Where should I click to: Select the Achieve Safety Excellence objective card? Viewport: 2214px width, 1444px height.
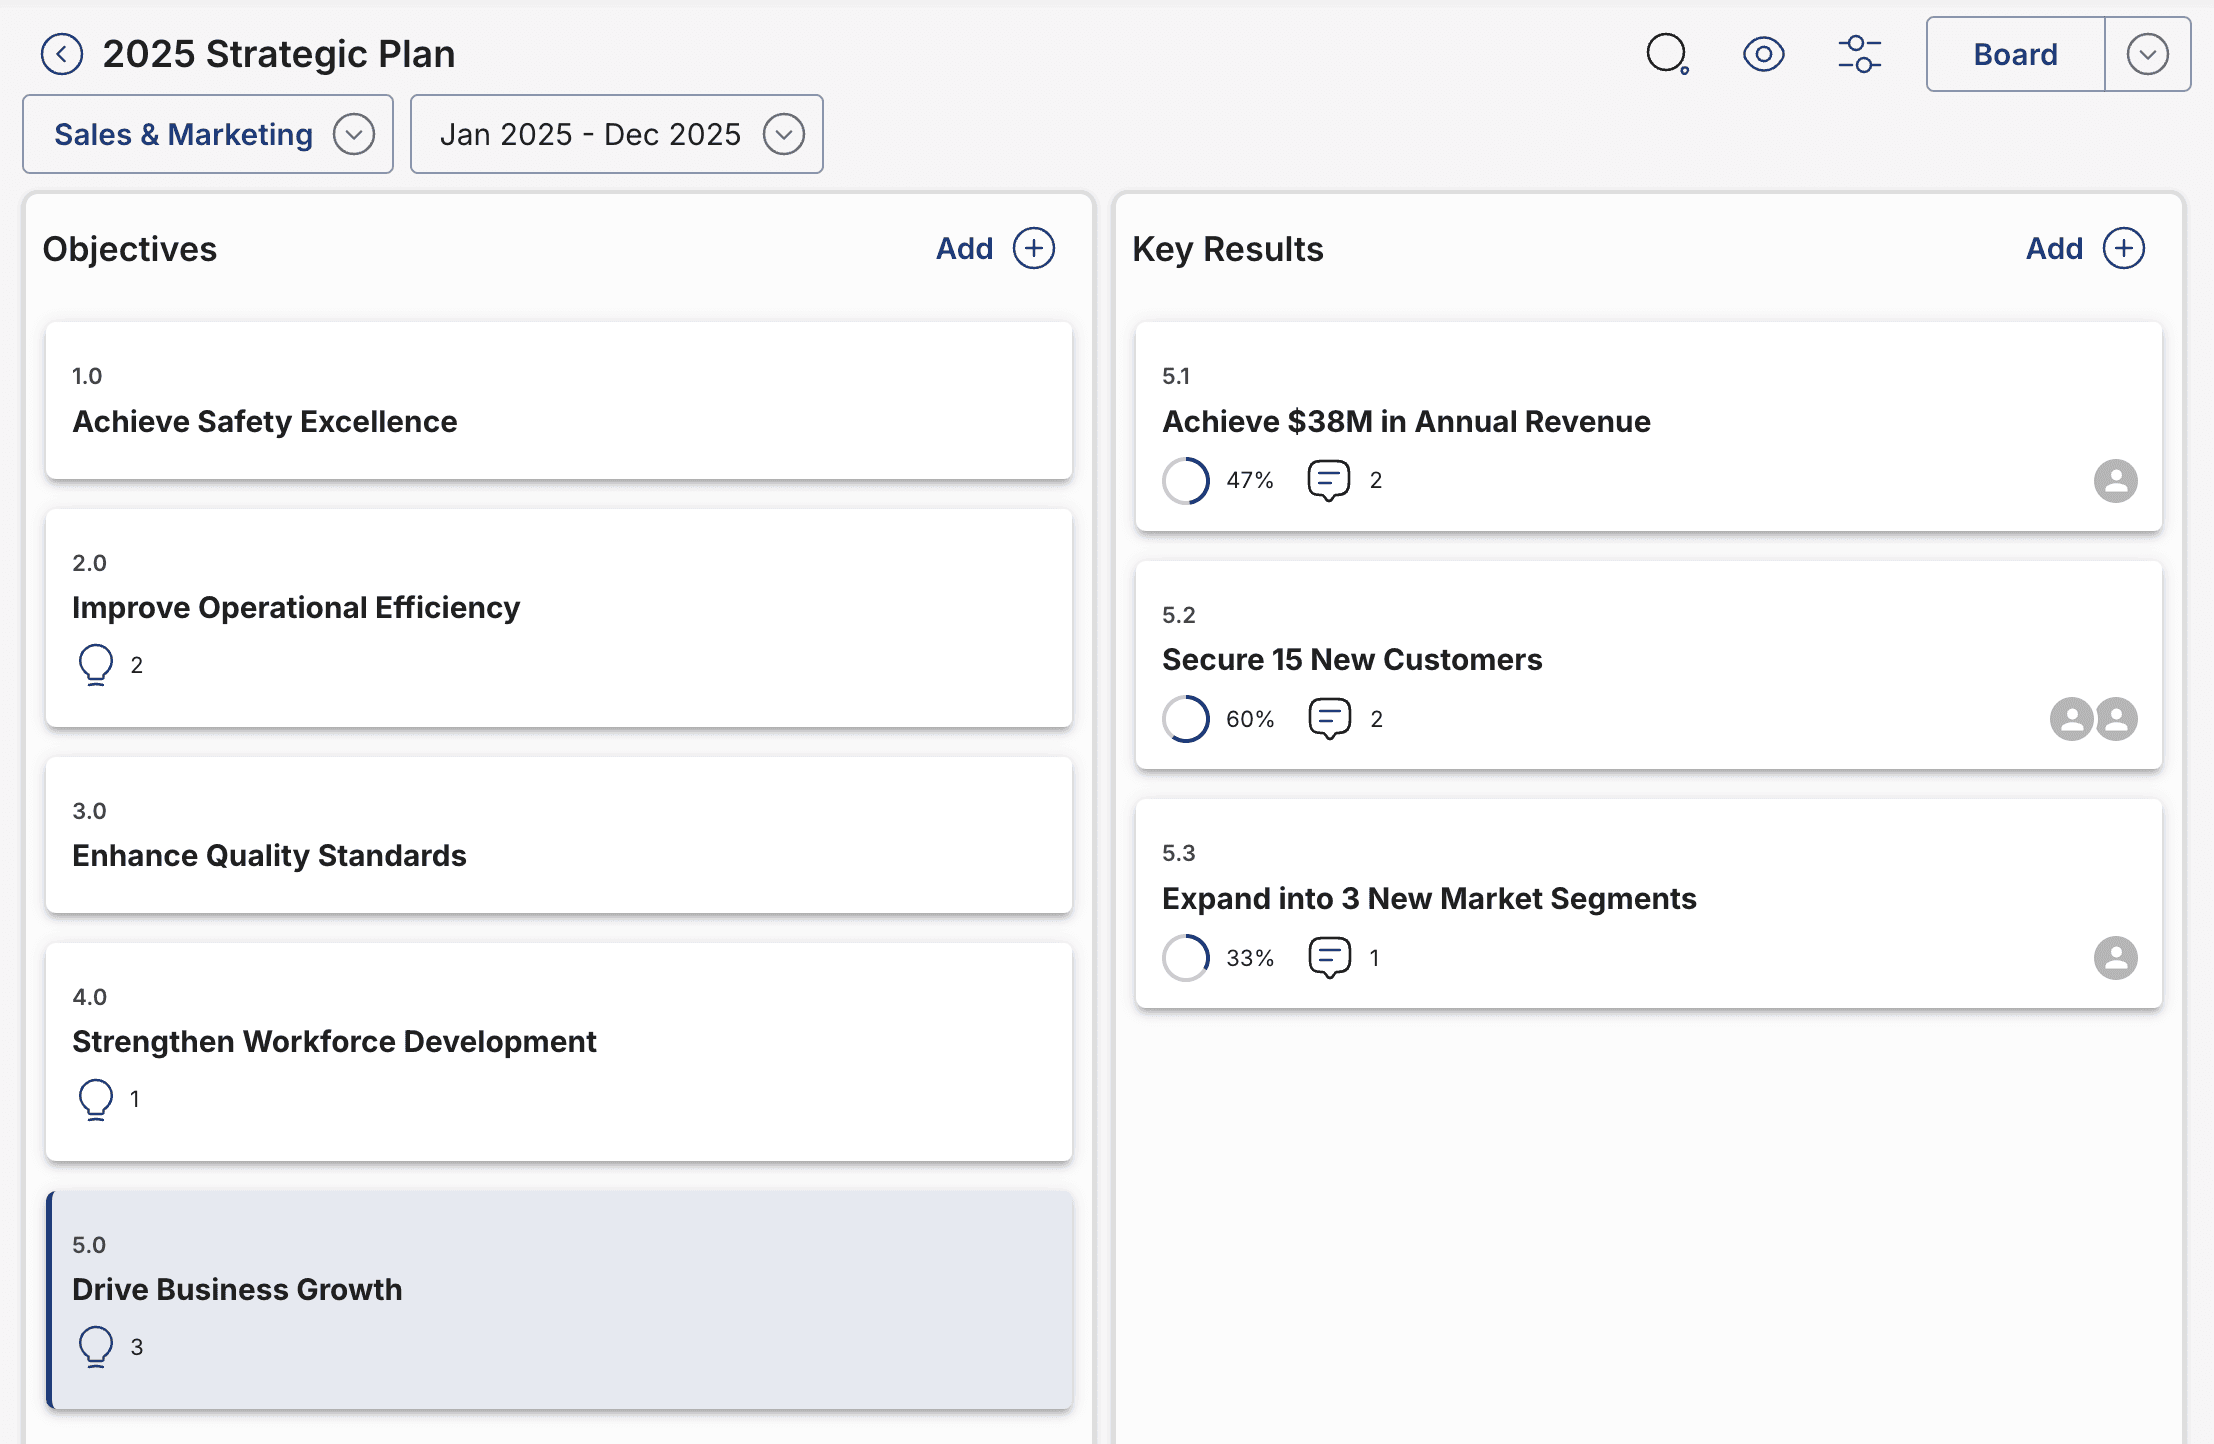558,400
